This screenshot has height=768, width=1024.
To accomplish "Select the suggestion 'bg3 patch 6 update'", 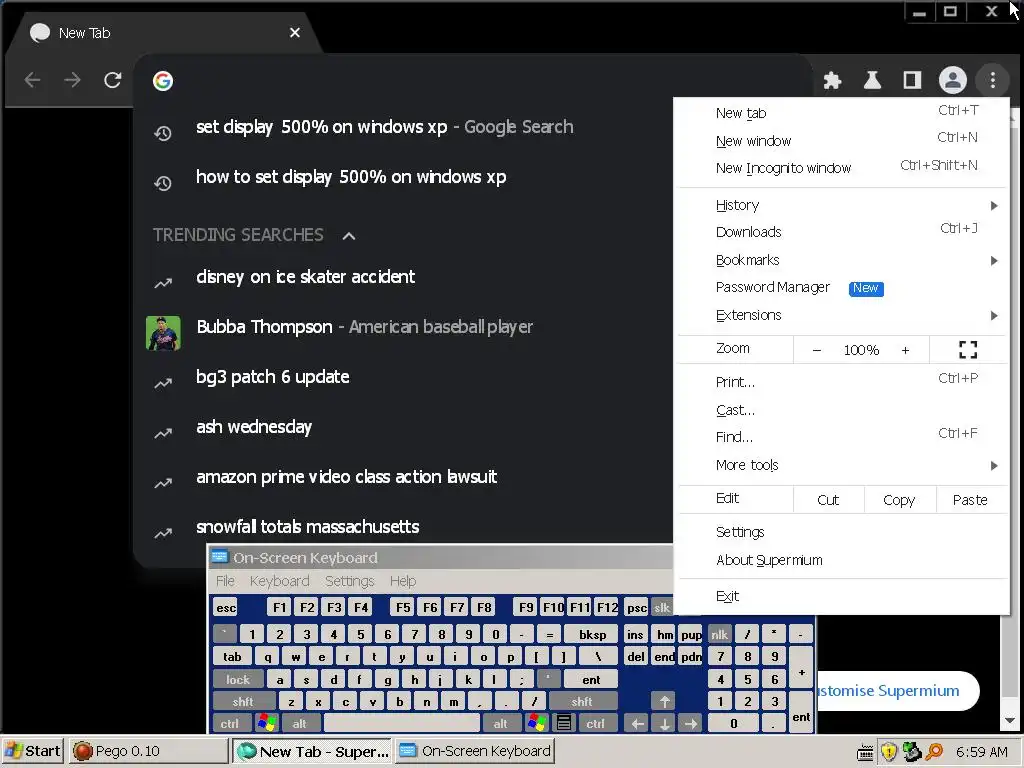I will (272, 377).
